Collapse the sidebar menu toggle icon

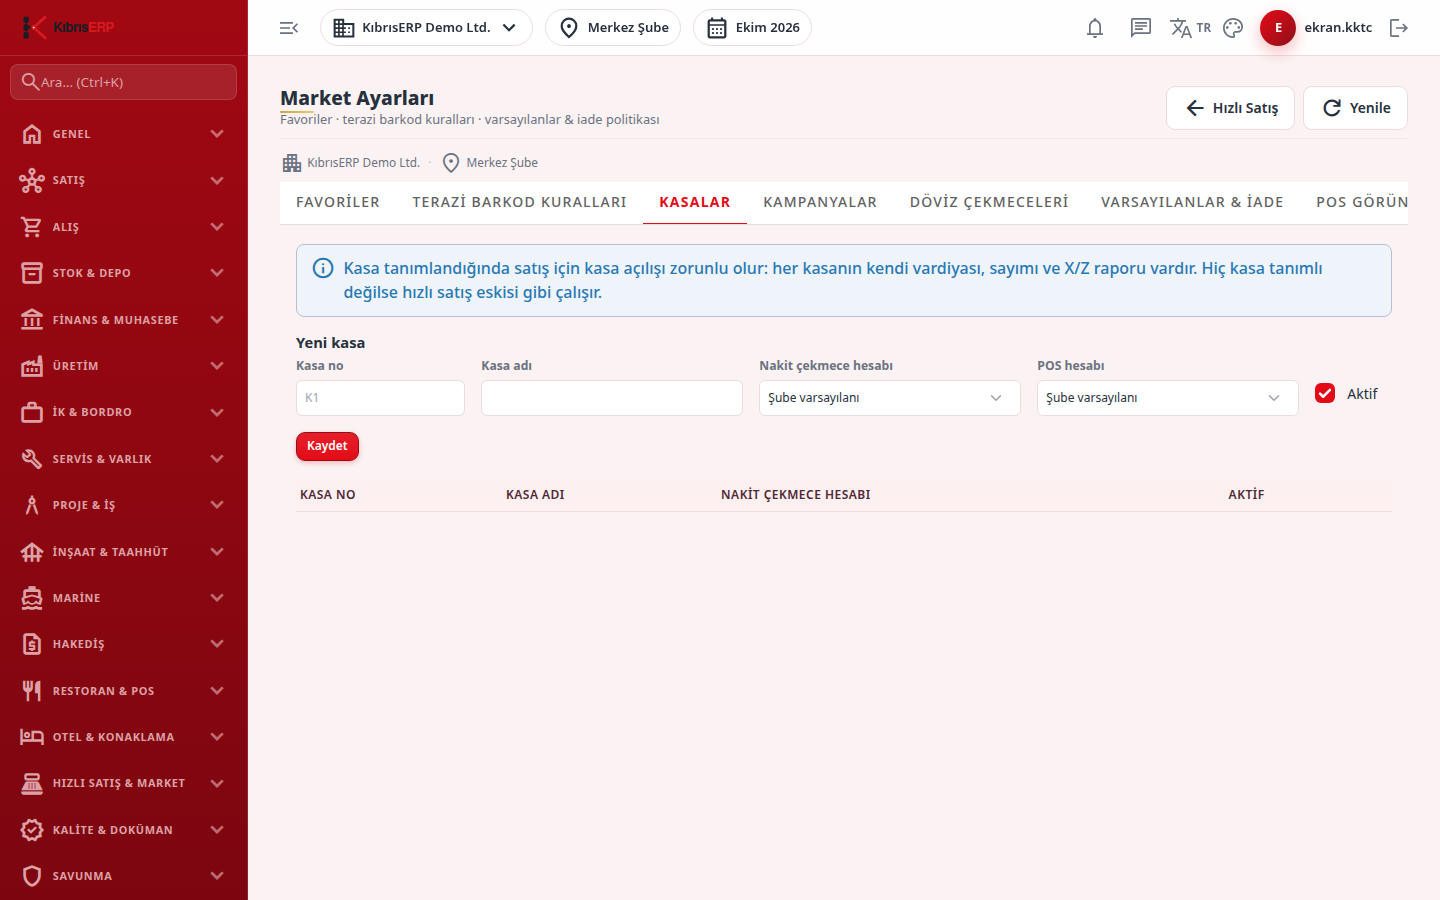(289, 28)
